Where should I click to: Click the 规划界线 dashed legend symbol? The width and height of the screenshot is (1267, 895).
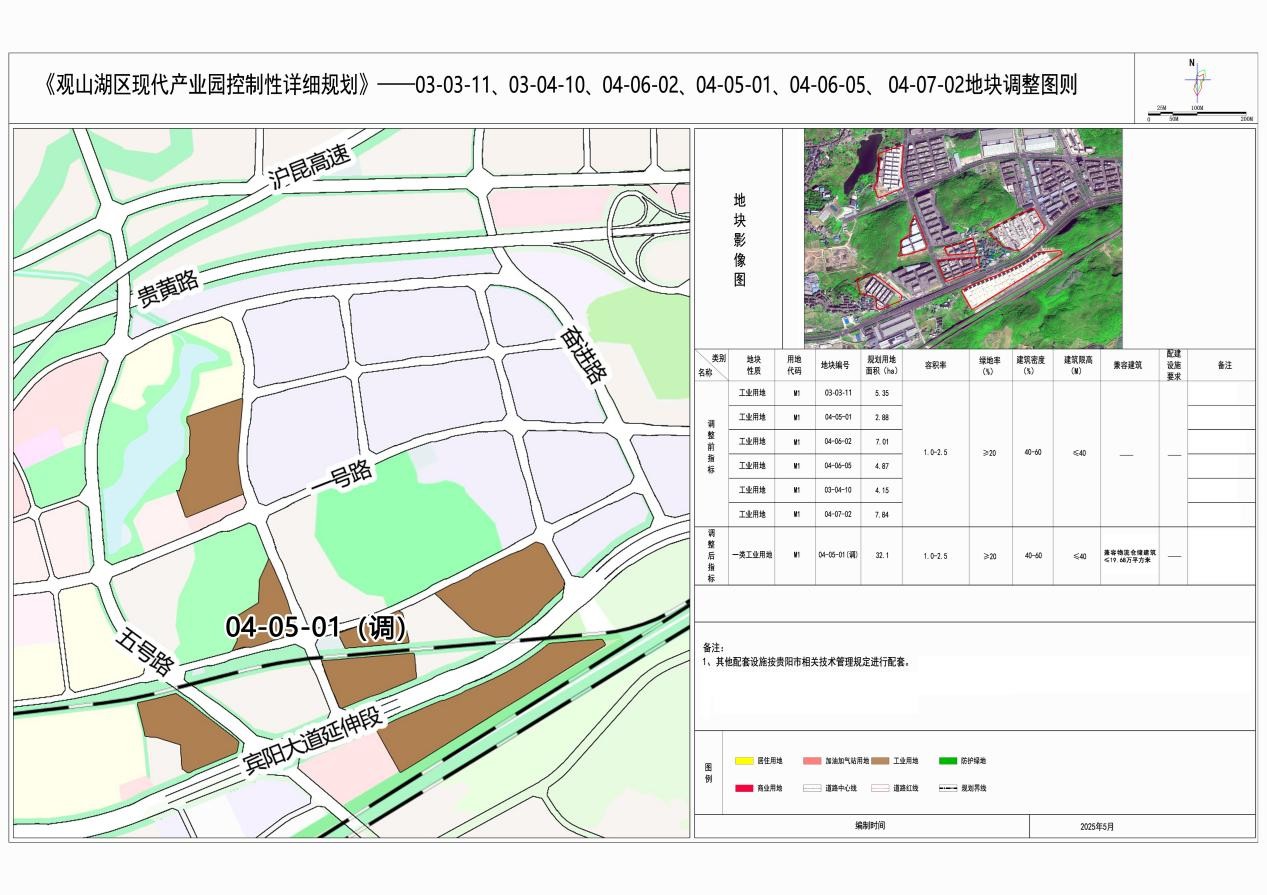click(x=948, y=788)
